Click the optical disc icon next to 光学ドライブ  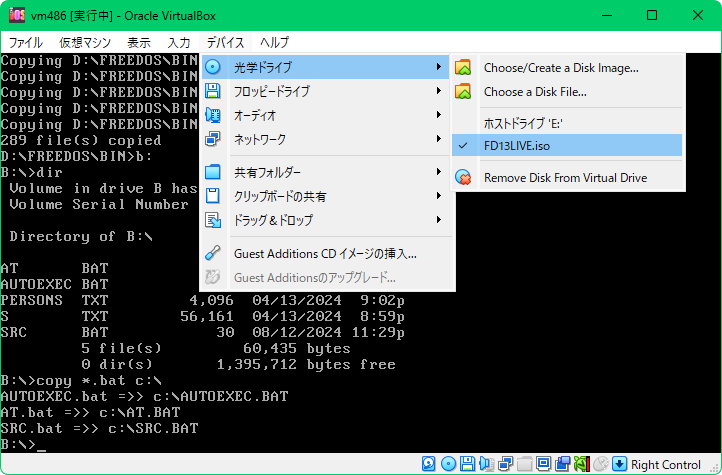[x=213, y=67]
